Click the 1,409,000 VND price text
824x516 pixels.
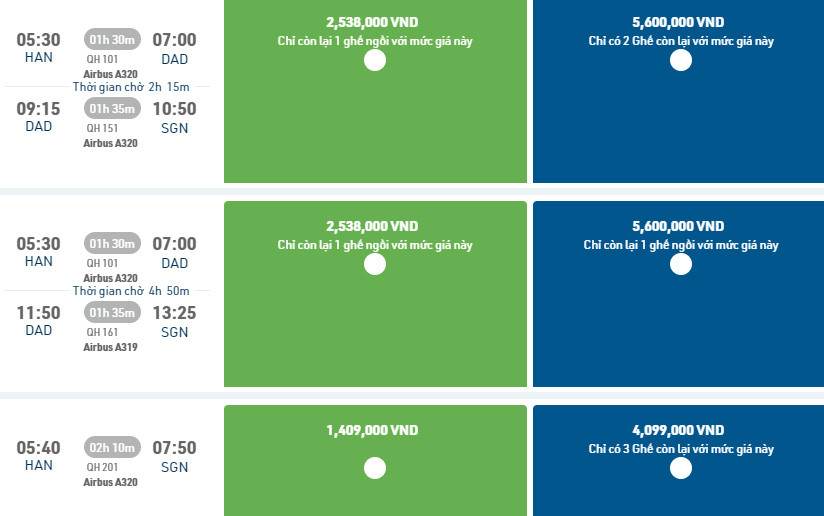point(372,430)
